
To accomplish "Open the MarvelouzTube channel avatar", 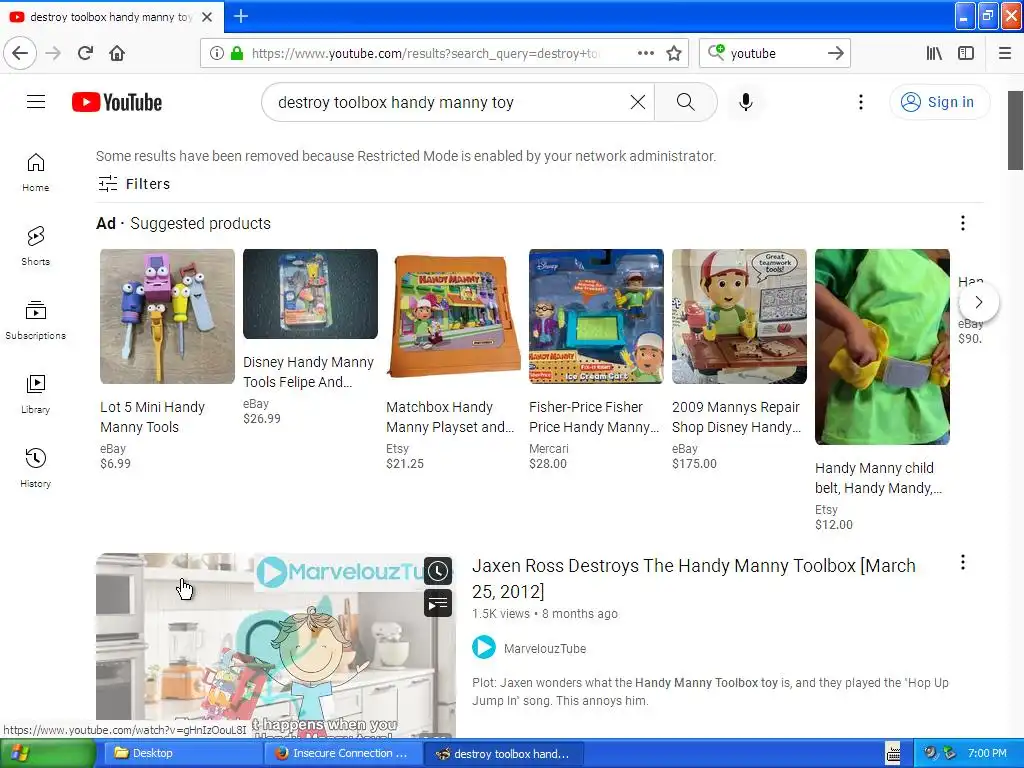I will pos(484,648).
